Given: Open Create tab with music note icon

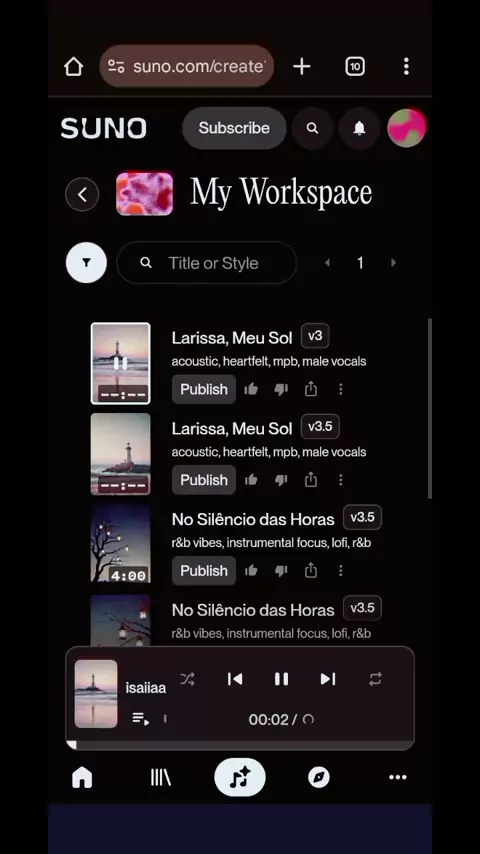Looking at the screenshot, I should [x=240, y=778].
